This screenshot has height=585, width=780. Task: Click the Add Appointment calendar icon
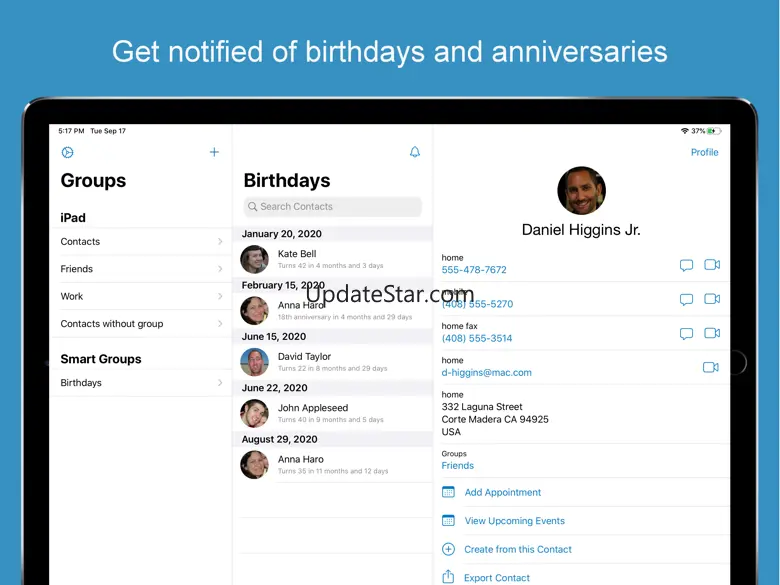(448, 492)
